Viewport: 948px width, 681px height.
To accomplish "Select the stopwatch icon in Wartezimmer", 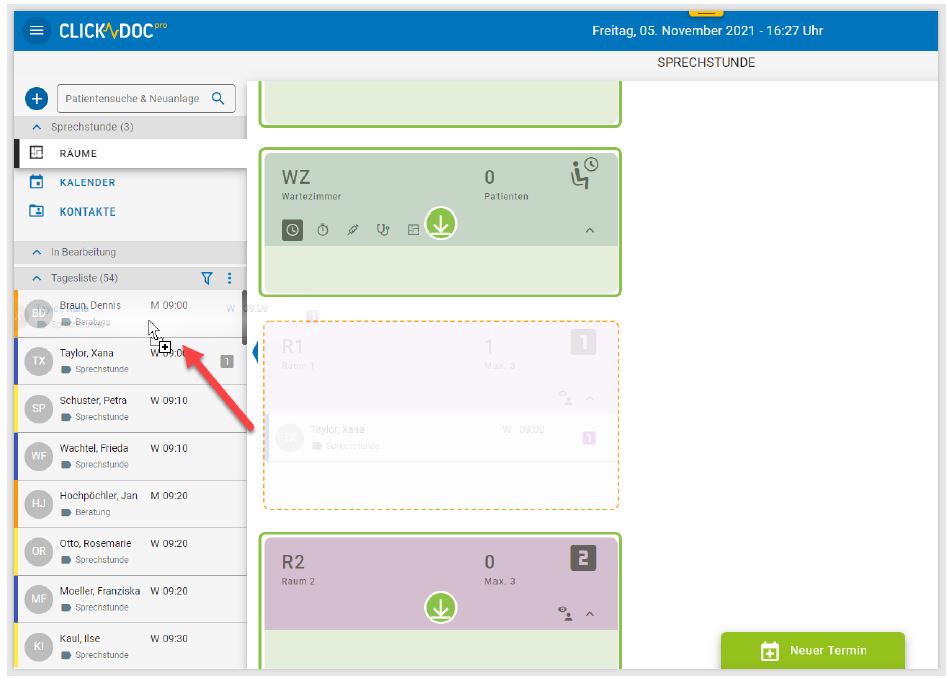I will [323, 230].
